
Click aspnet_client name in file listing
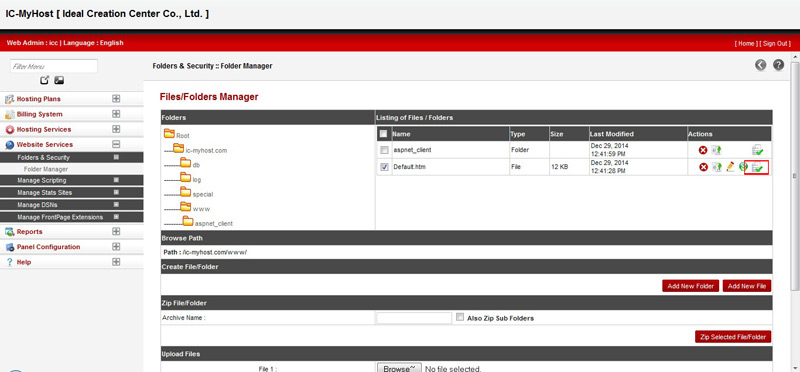click(x=412, y=150)
